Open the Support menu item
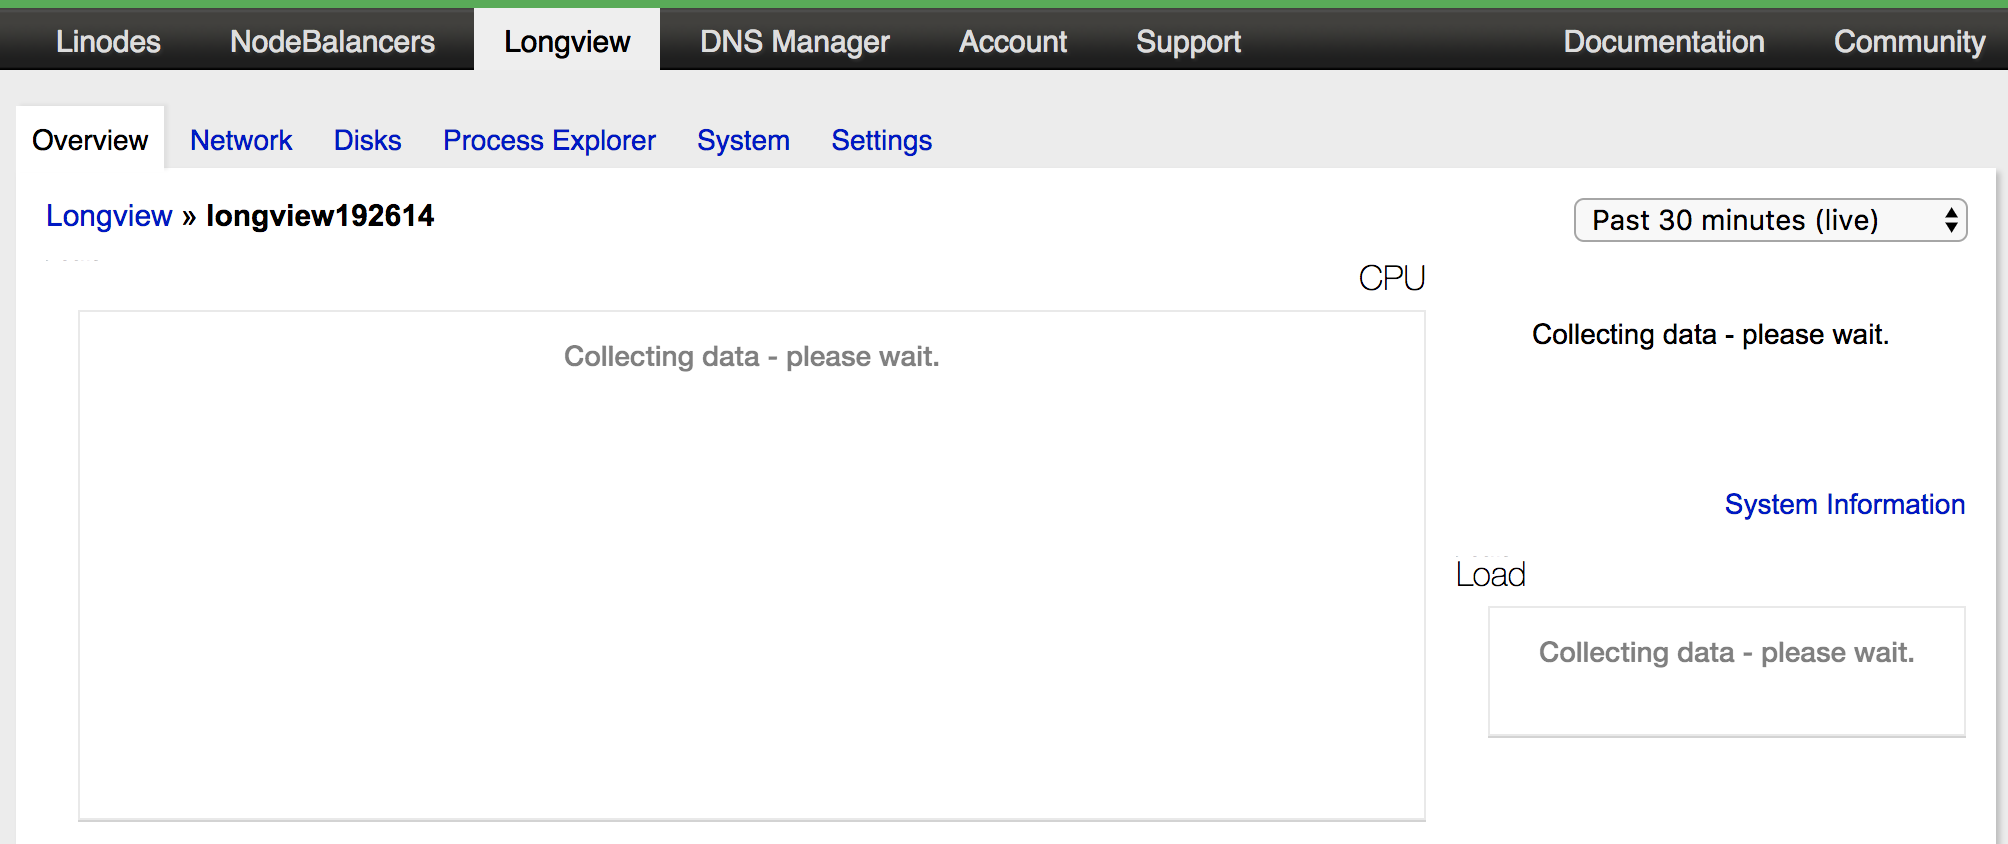Image resolution: width=2008 pixels, height=844 pixels. click(1188, 41)
